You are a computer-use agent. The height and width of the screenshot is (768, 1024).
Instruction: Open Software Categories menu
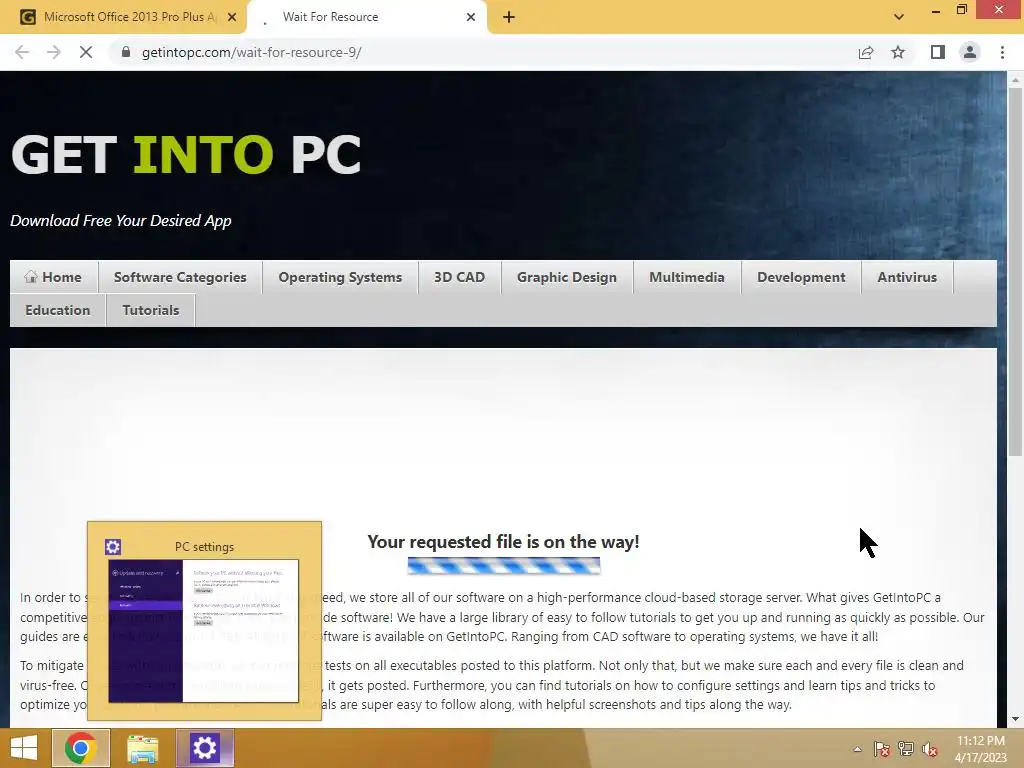(x=180, y=277)
